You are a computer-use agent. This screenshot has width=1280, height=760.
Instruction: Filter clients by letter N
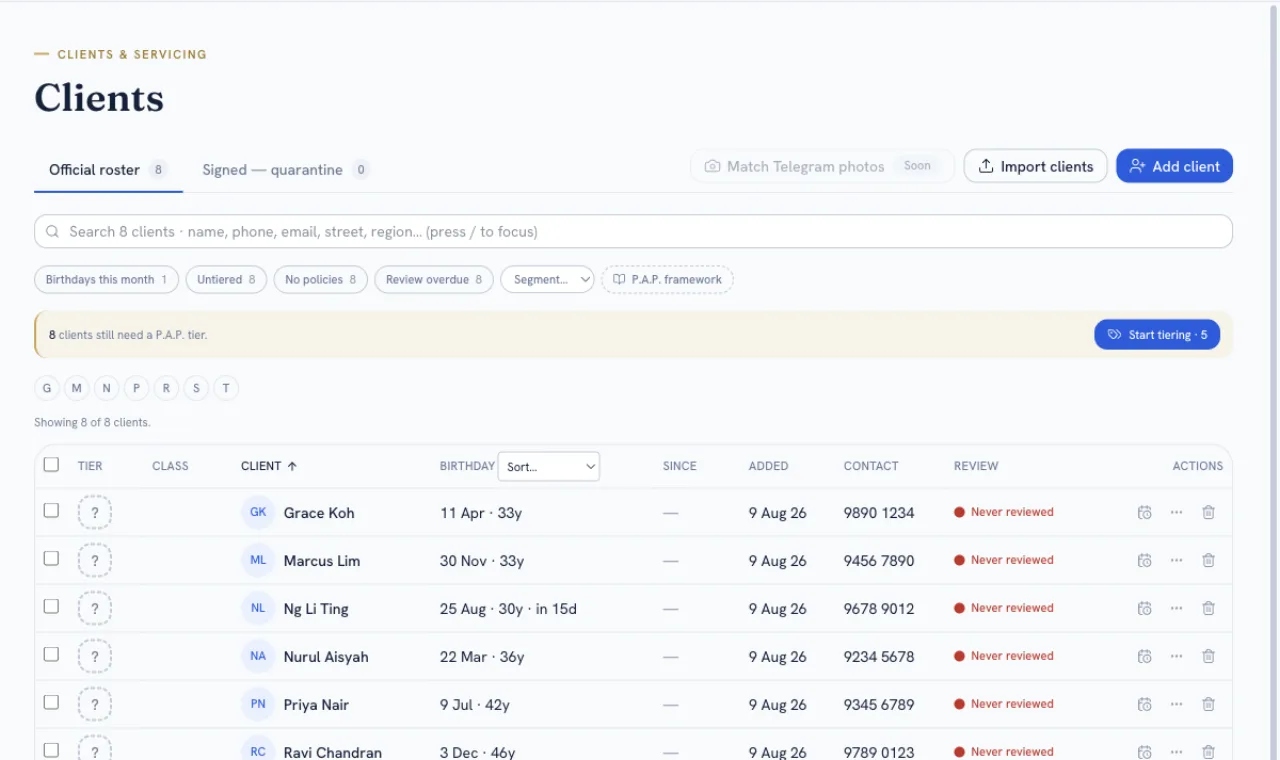(107, 388)
